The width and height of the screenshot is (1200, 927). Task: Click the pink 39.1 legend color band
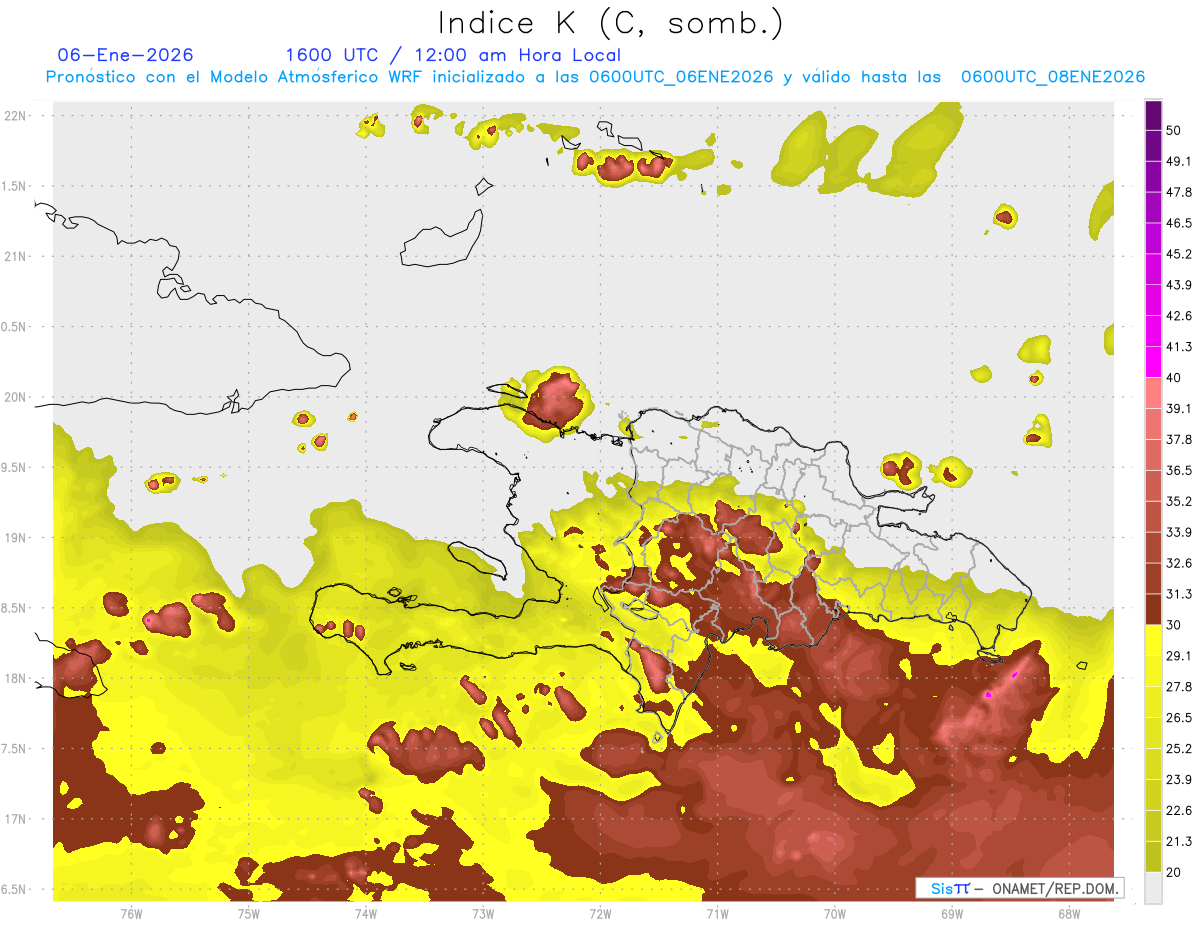pyautogui.click(x=1153, y=393)
